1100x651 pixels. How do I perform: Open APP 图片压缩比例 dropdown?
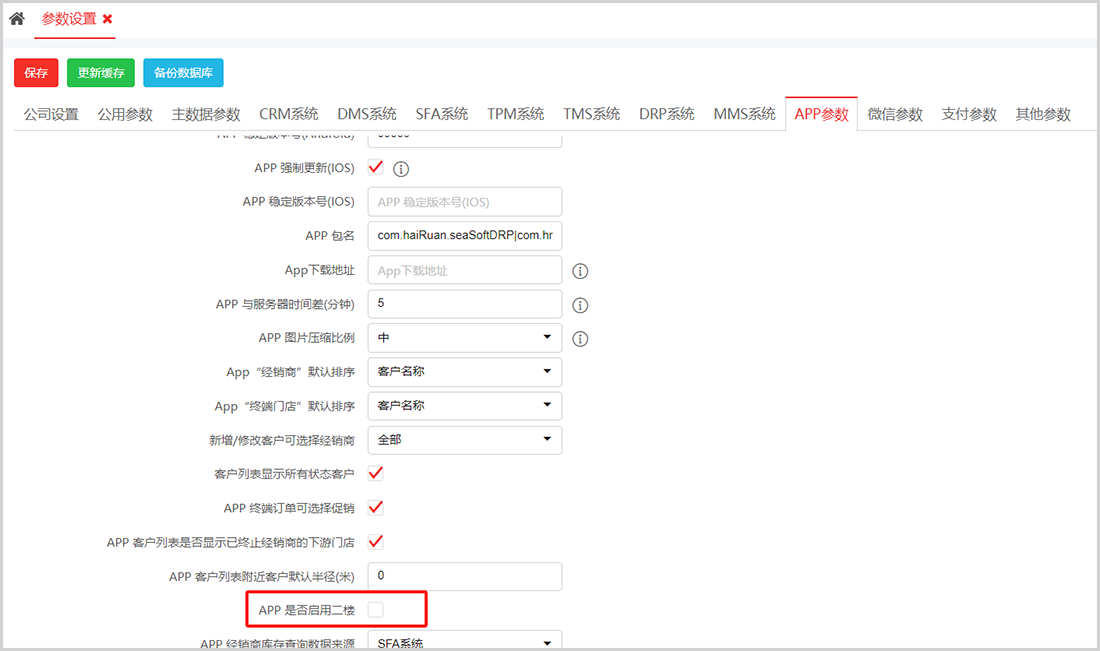pyautogui.click(x=465, y=338)
